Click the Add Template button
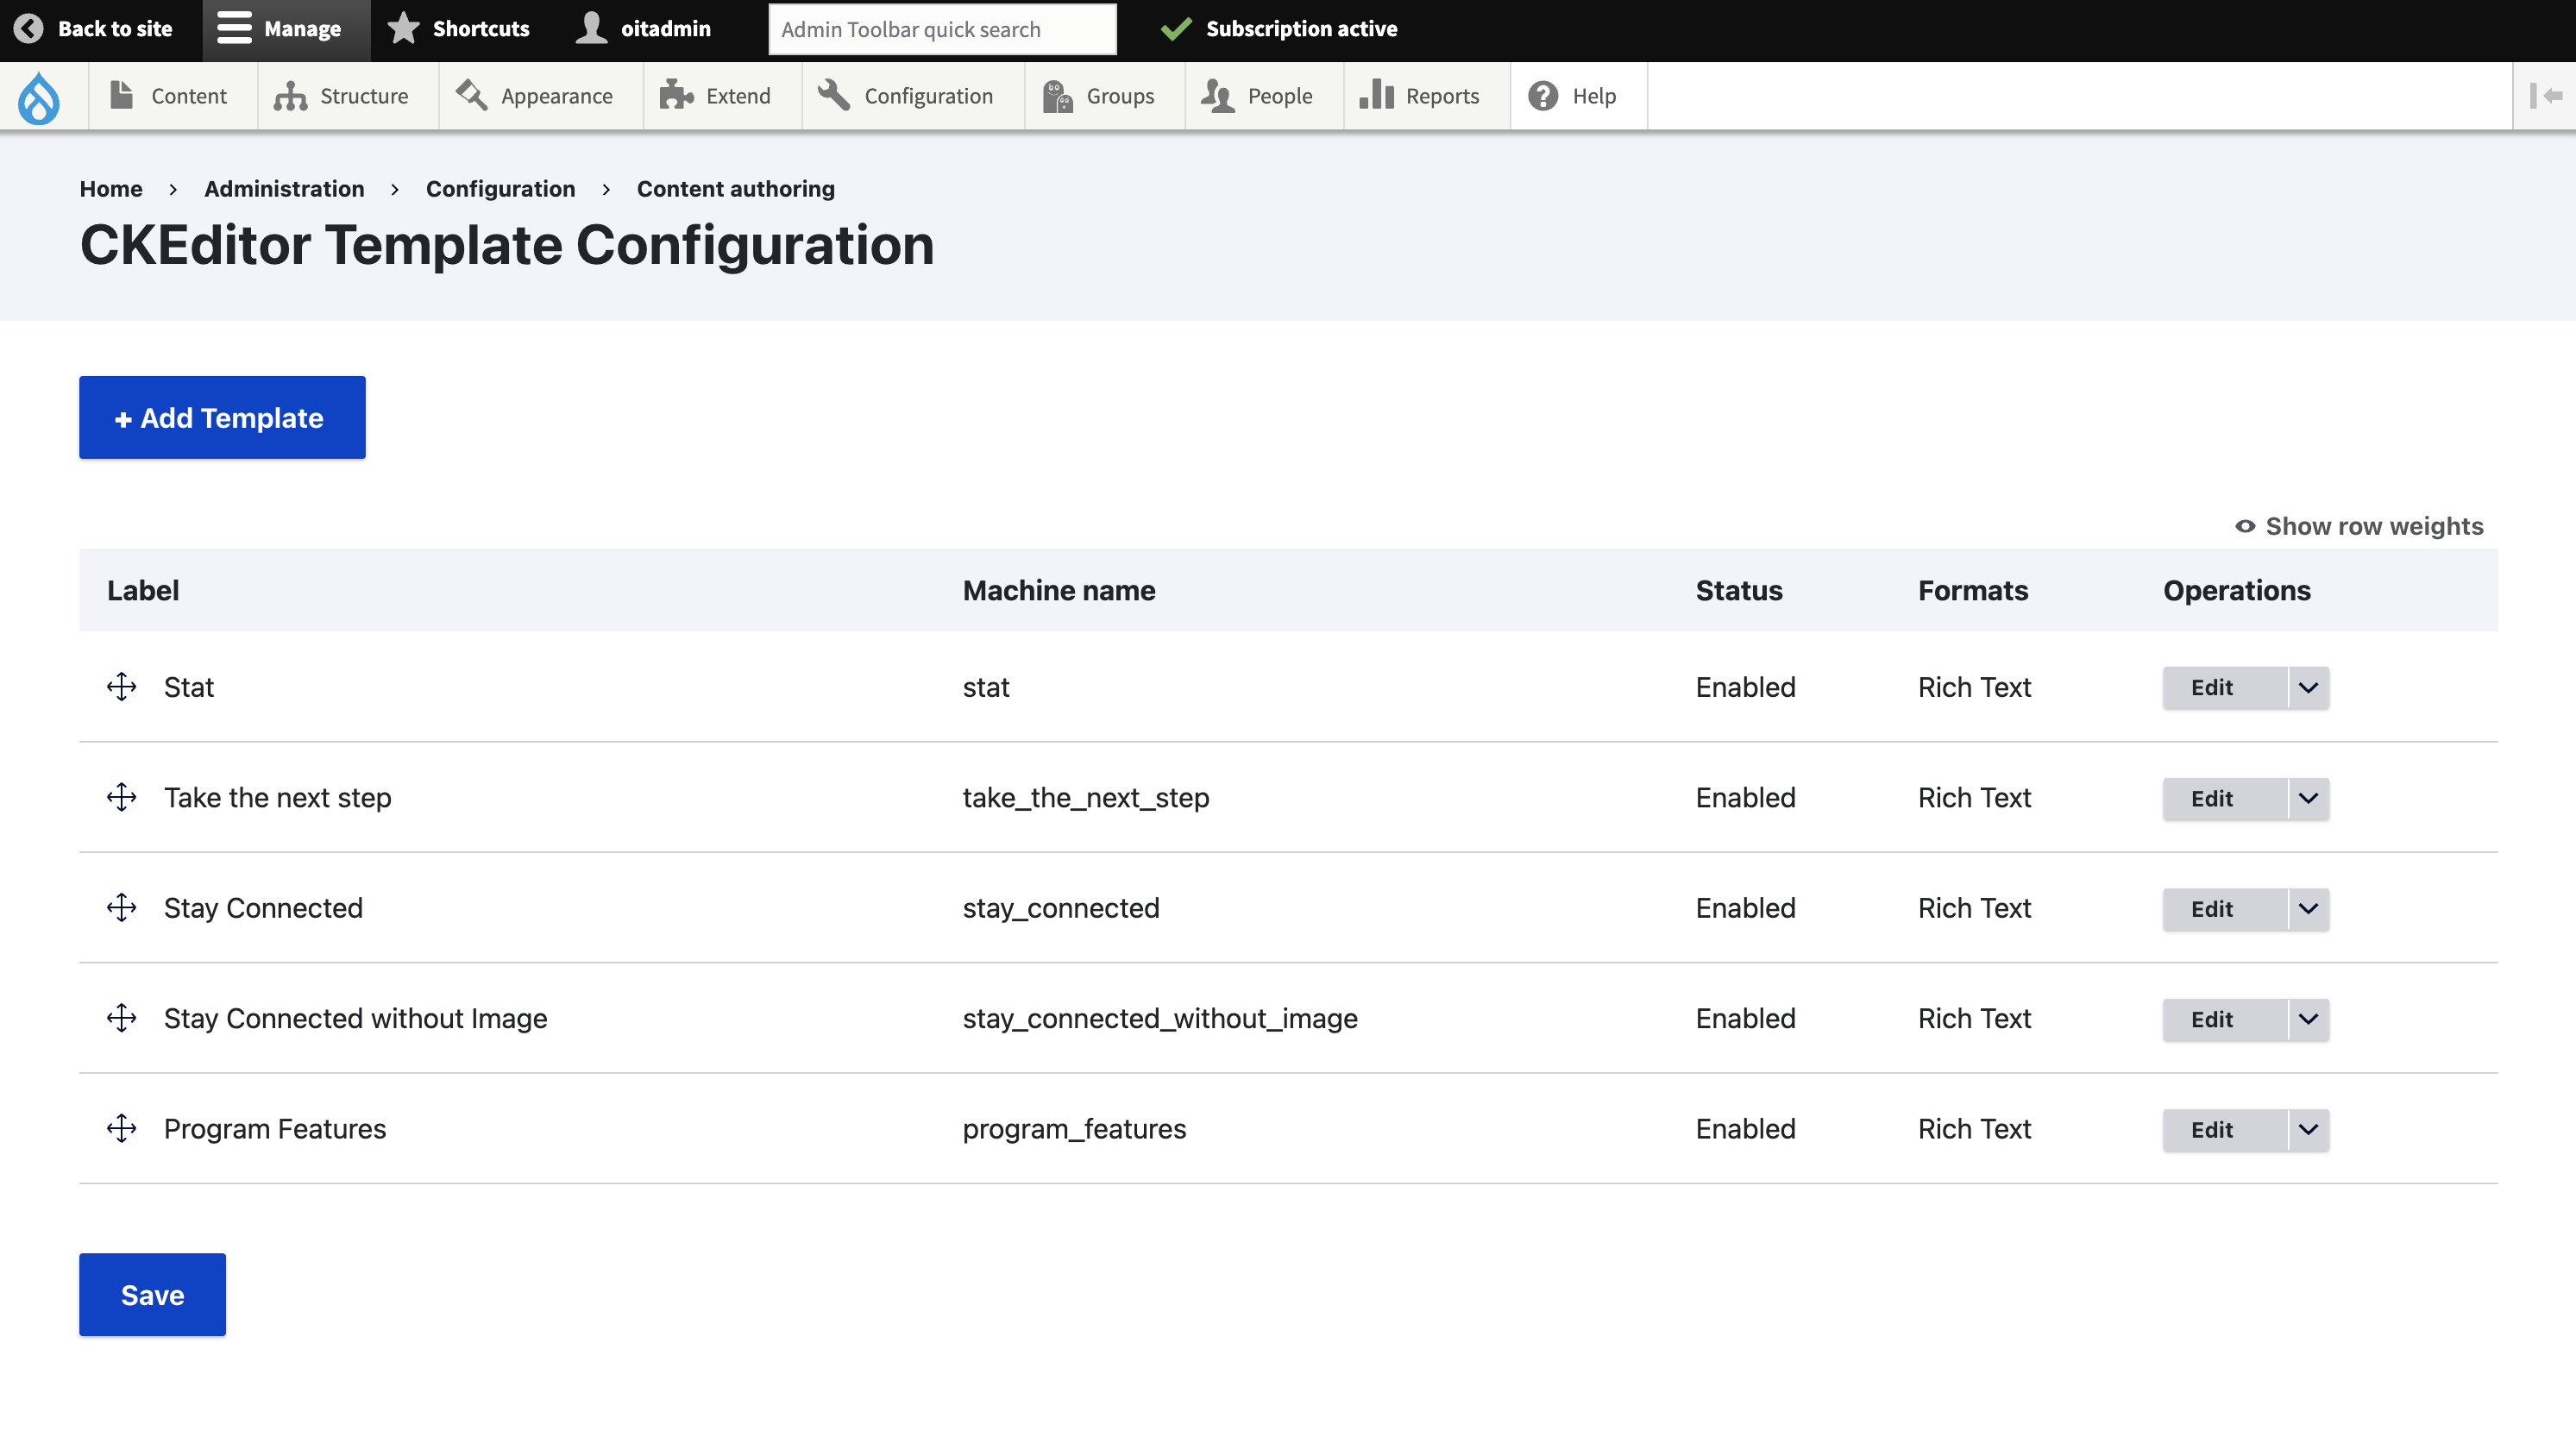2576x1437 pixels. 222,417
